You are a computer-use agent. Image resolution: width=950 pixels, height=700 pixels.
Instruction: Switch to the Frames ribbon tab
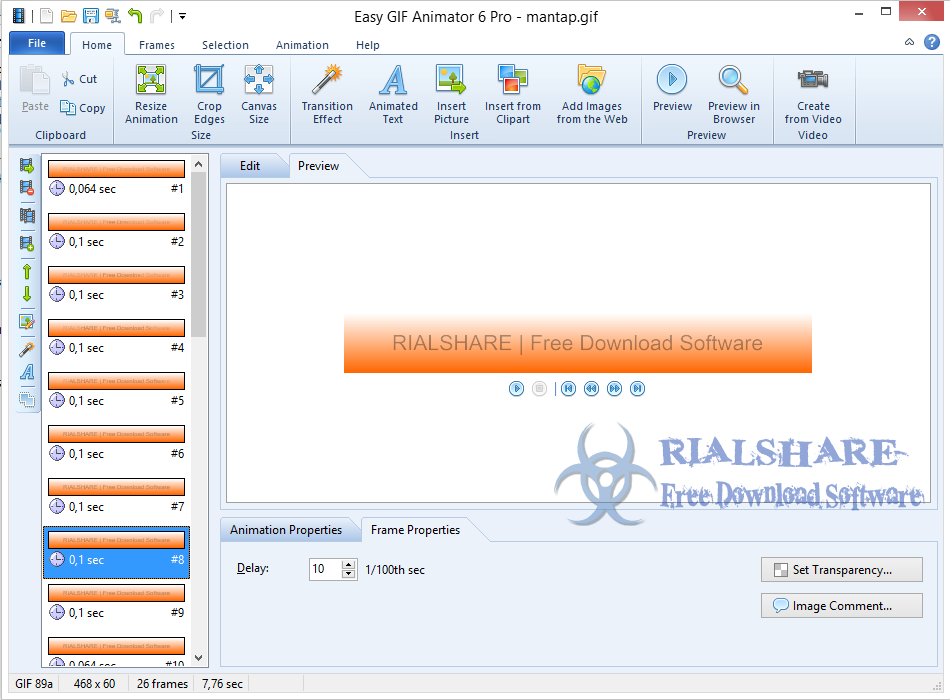pyautogui.click(x=156, y=45)
